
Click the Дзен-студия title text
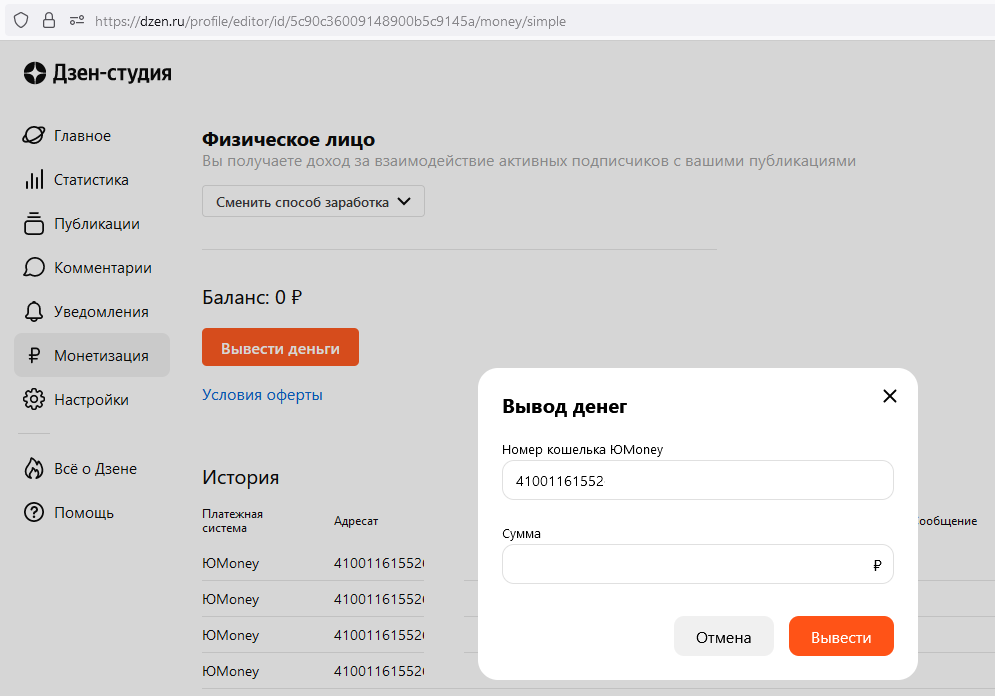click(x=112, y=73)
